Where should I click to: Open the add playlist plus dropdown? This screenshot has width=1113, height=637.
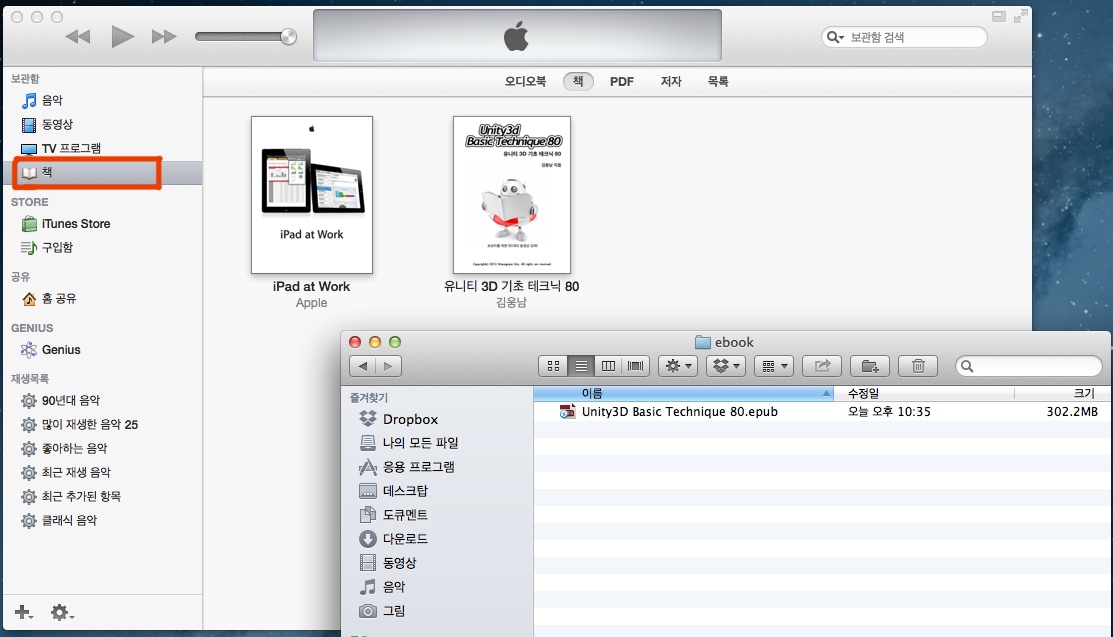coord(25,612)
